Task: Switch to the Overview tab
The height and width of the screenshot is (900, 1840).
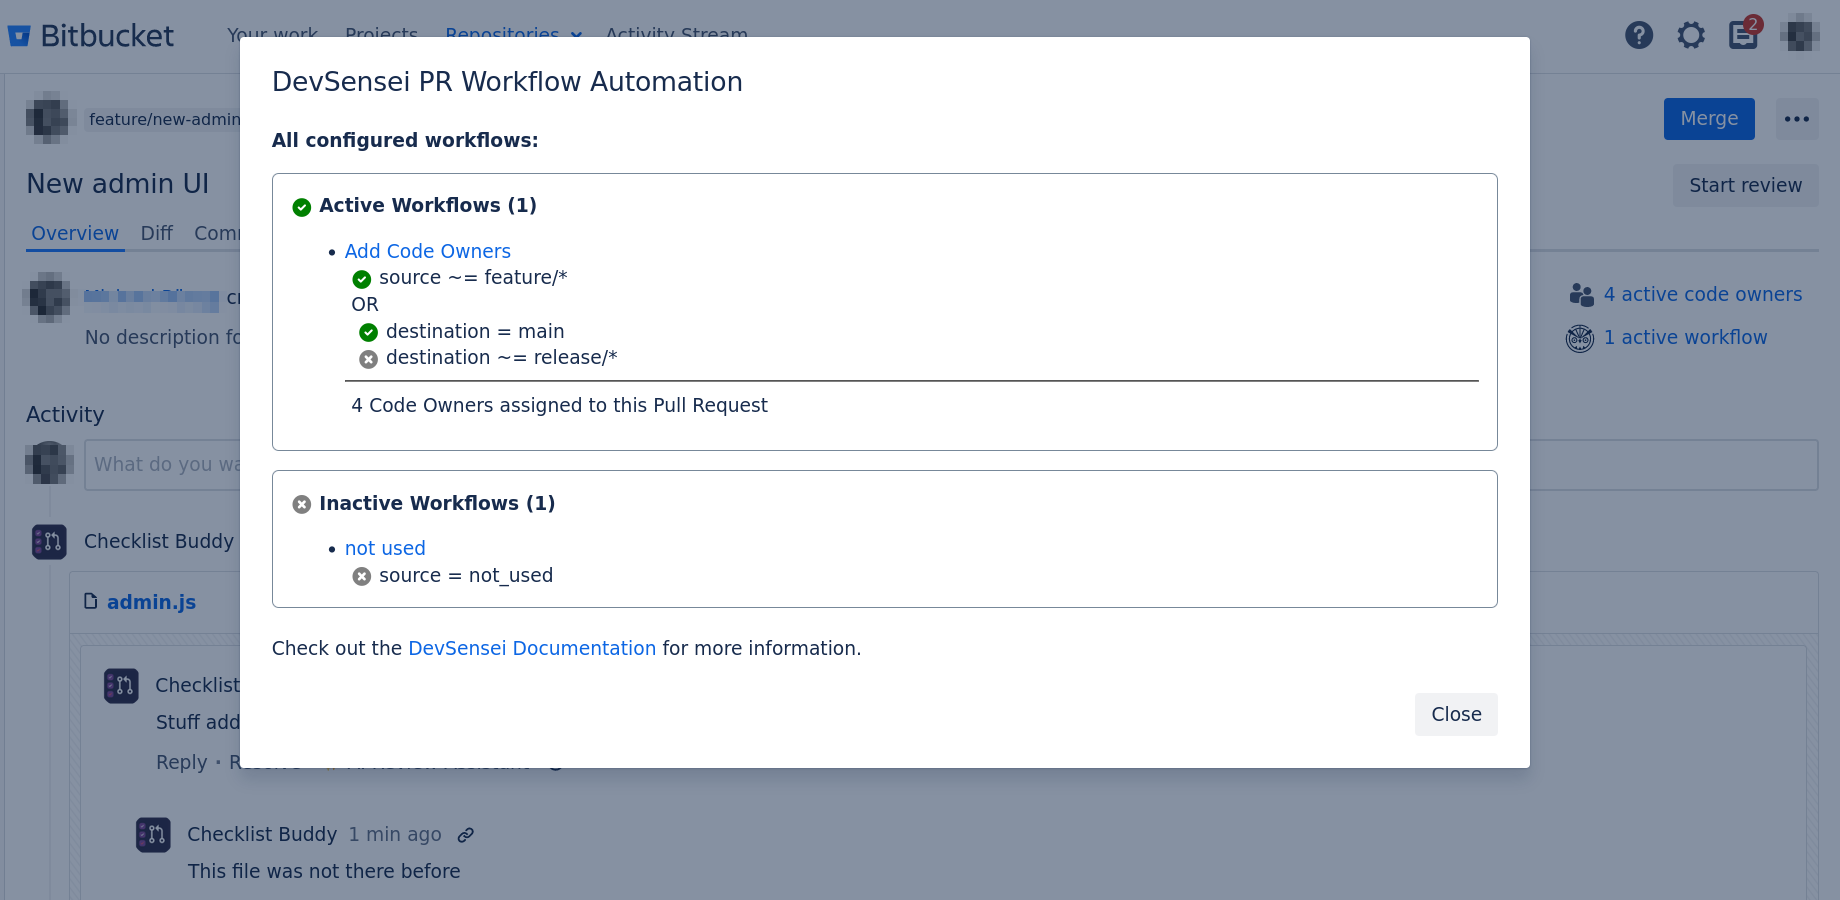Action: 75,233
